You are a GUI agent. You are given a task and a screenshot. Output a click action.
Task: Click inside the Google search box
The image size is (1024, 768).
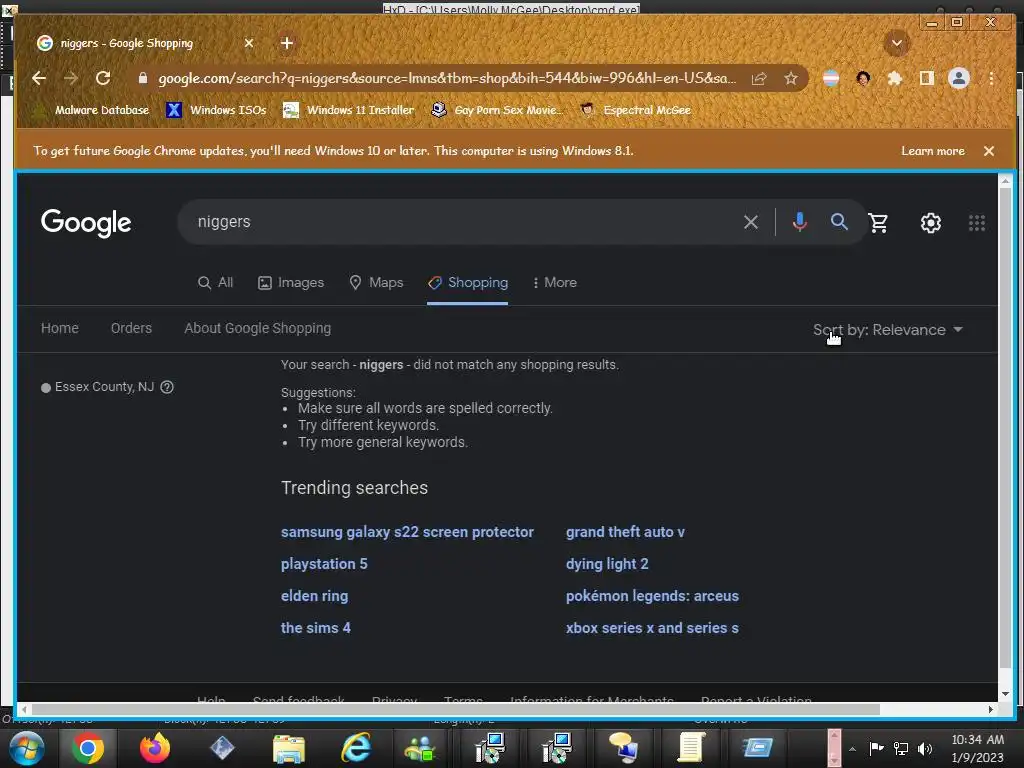pyautogui.click(x=457, y=222)
